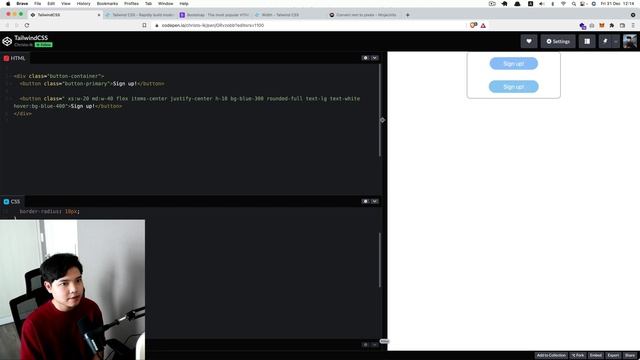Click Add to Collection in footer
The width and height of the screenshot is (640, 360).
coord(551,356)
